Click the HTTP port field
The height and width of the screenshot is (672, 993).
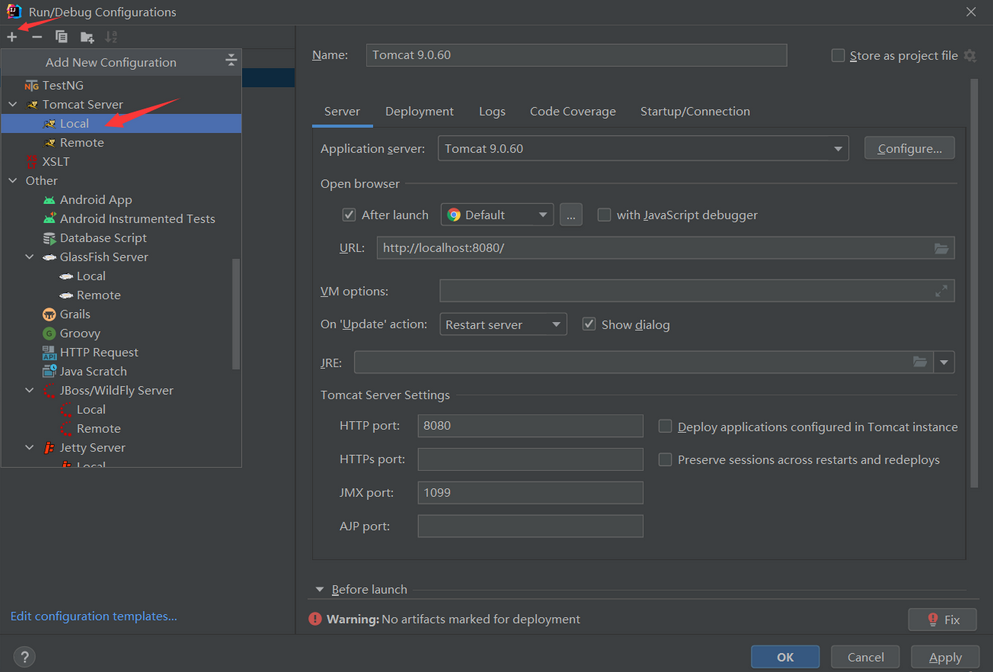tap(530, 426)
